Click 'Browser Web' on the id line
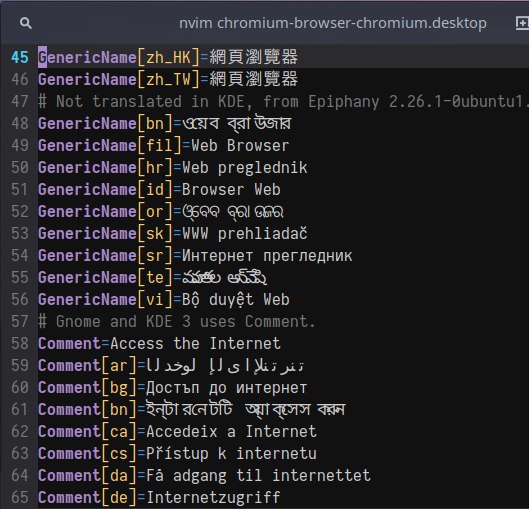 (x=231, y=190)
